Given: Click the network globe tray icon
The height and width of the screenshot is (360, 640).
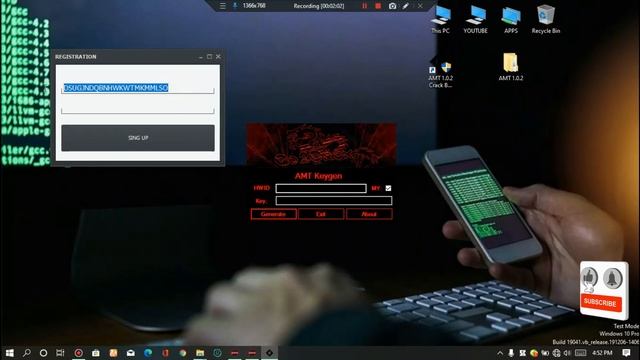Looking at the screenshot, I should (556, 353).
